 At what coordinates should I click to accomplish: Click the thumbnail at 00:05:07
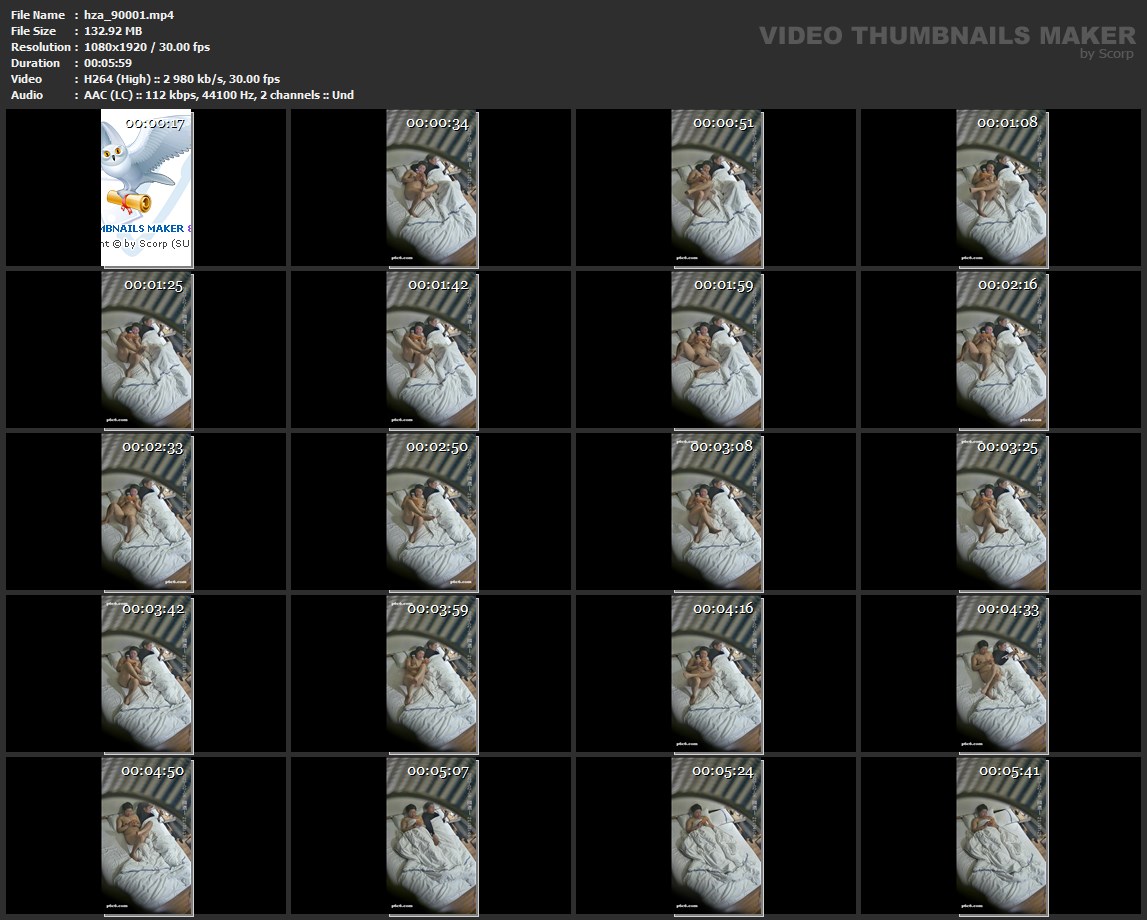pos(432,836)
